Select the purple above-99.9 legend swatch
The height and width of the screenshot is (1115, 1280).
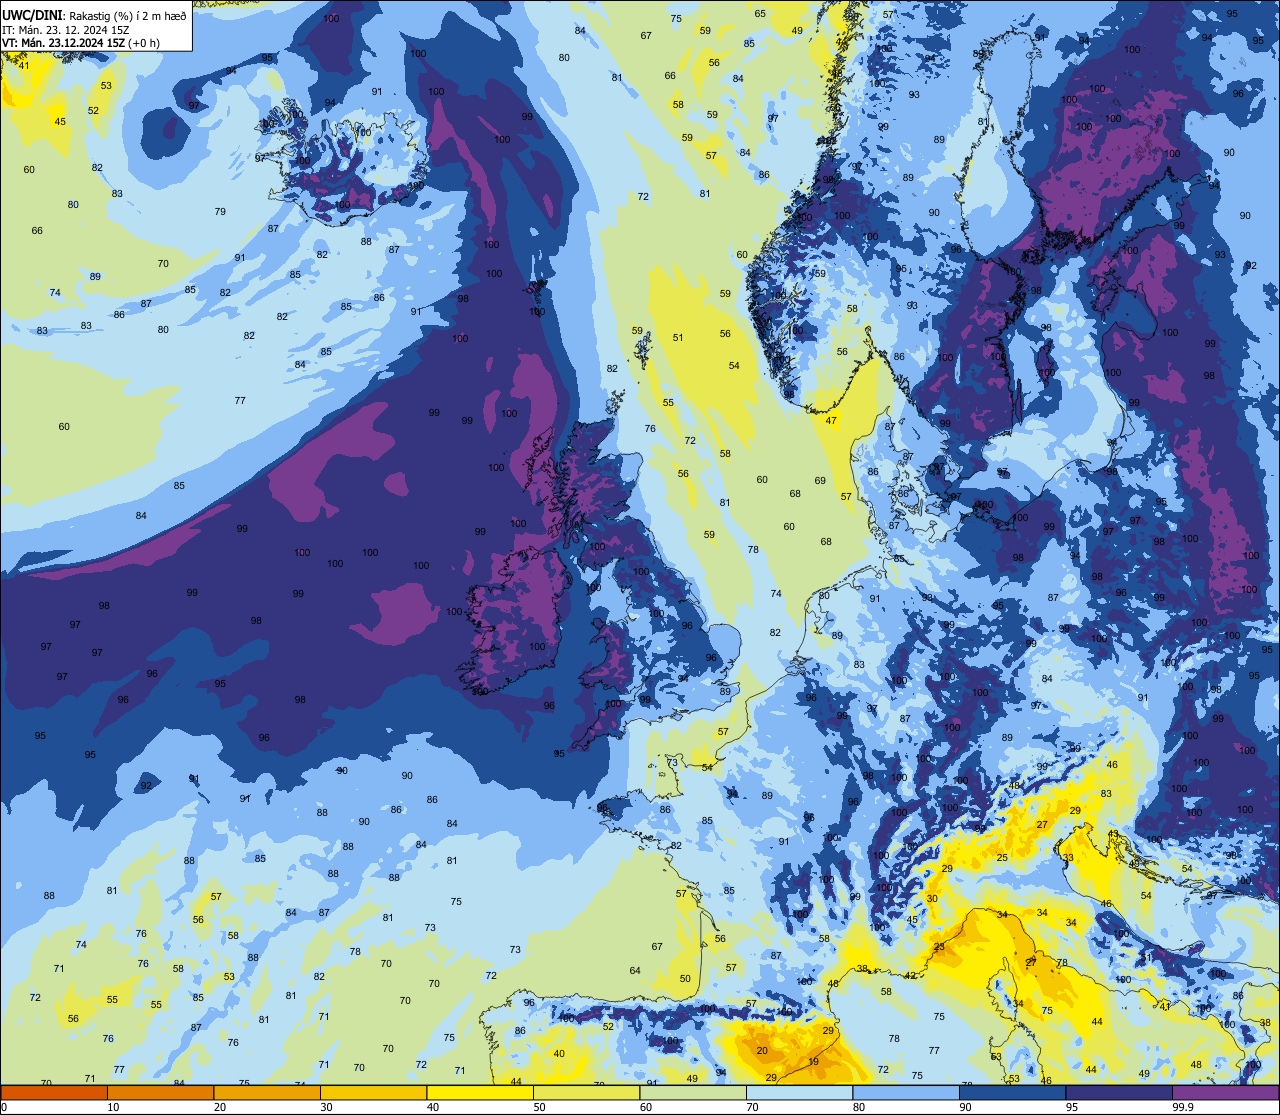(x=1225, y=1092)
